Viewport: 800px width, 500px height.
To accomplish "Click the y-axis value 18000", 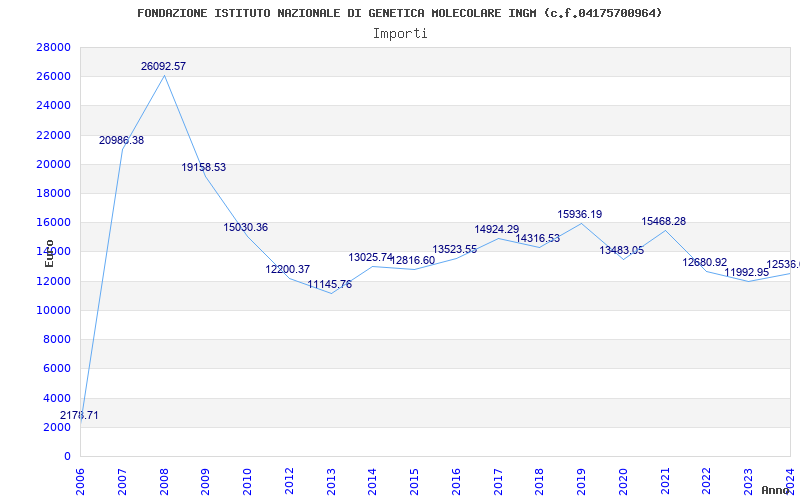I will point(54,193).
